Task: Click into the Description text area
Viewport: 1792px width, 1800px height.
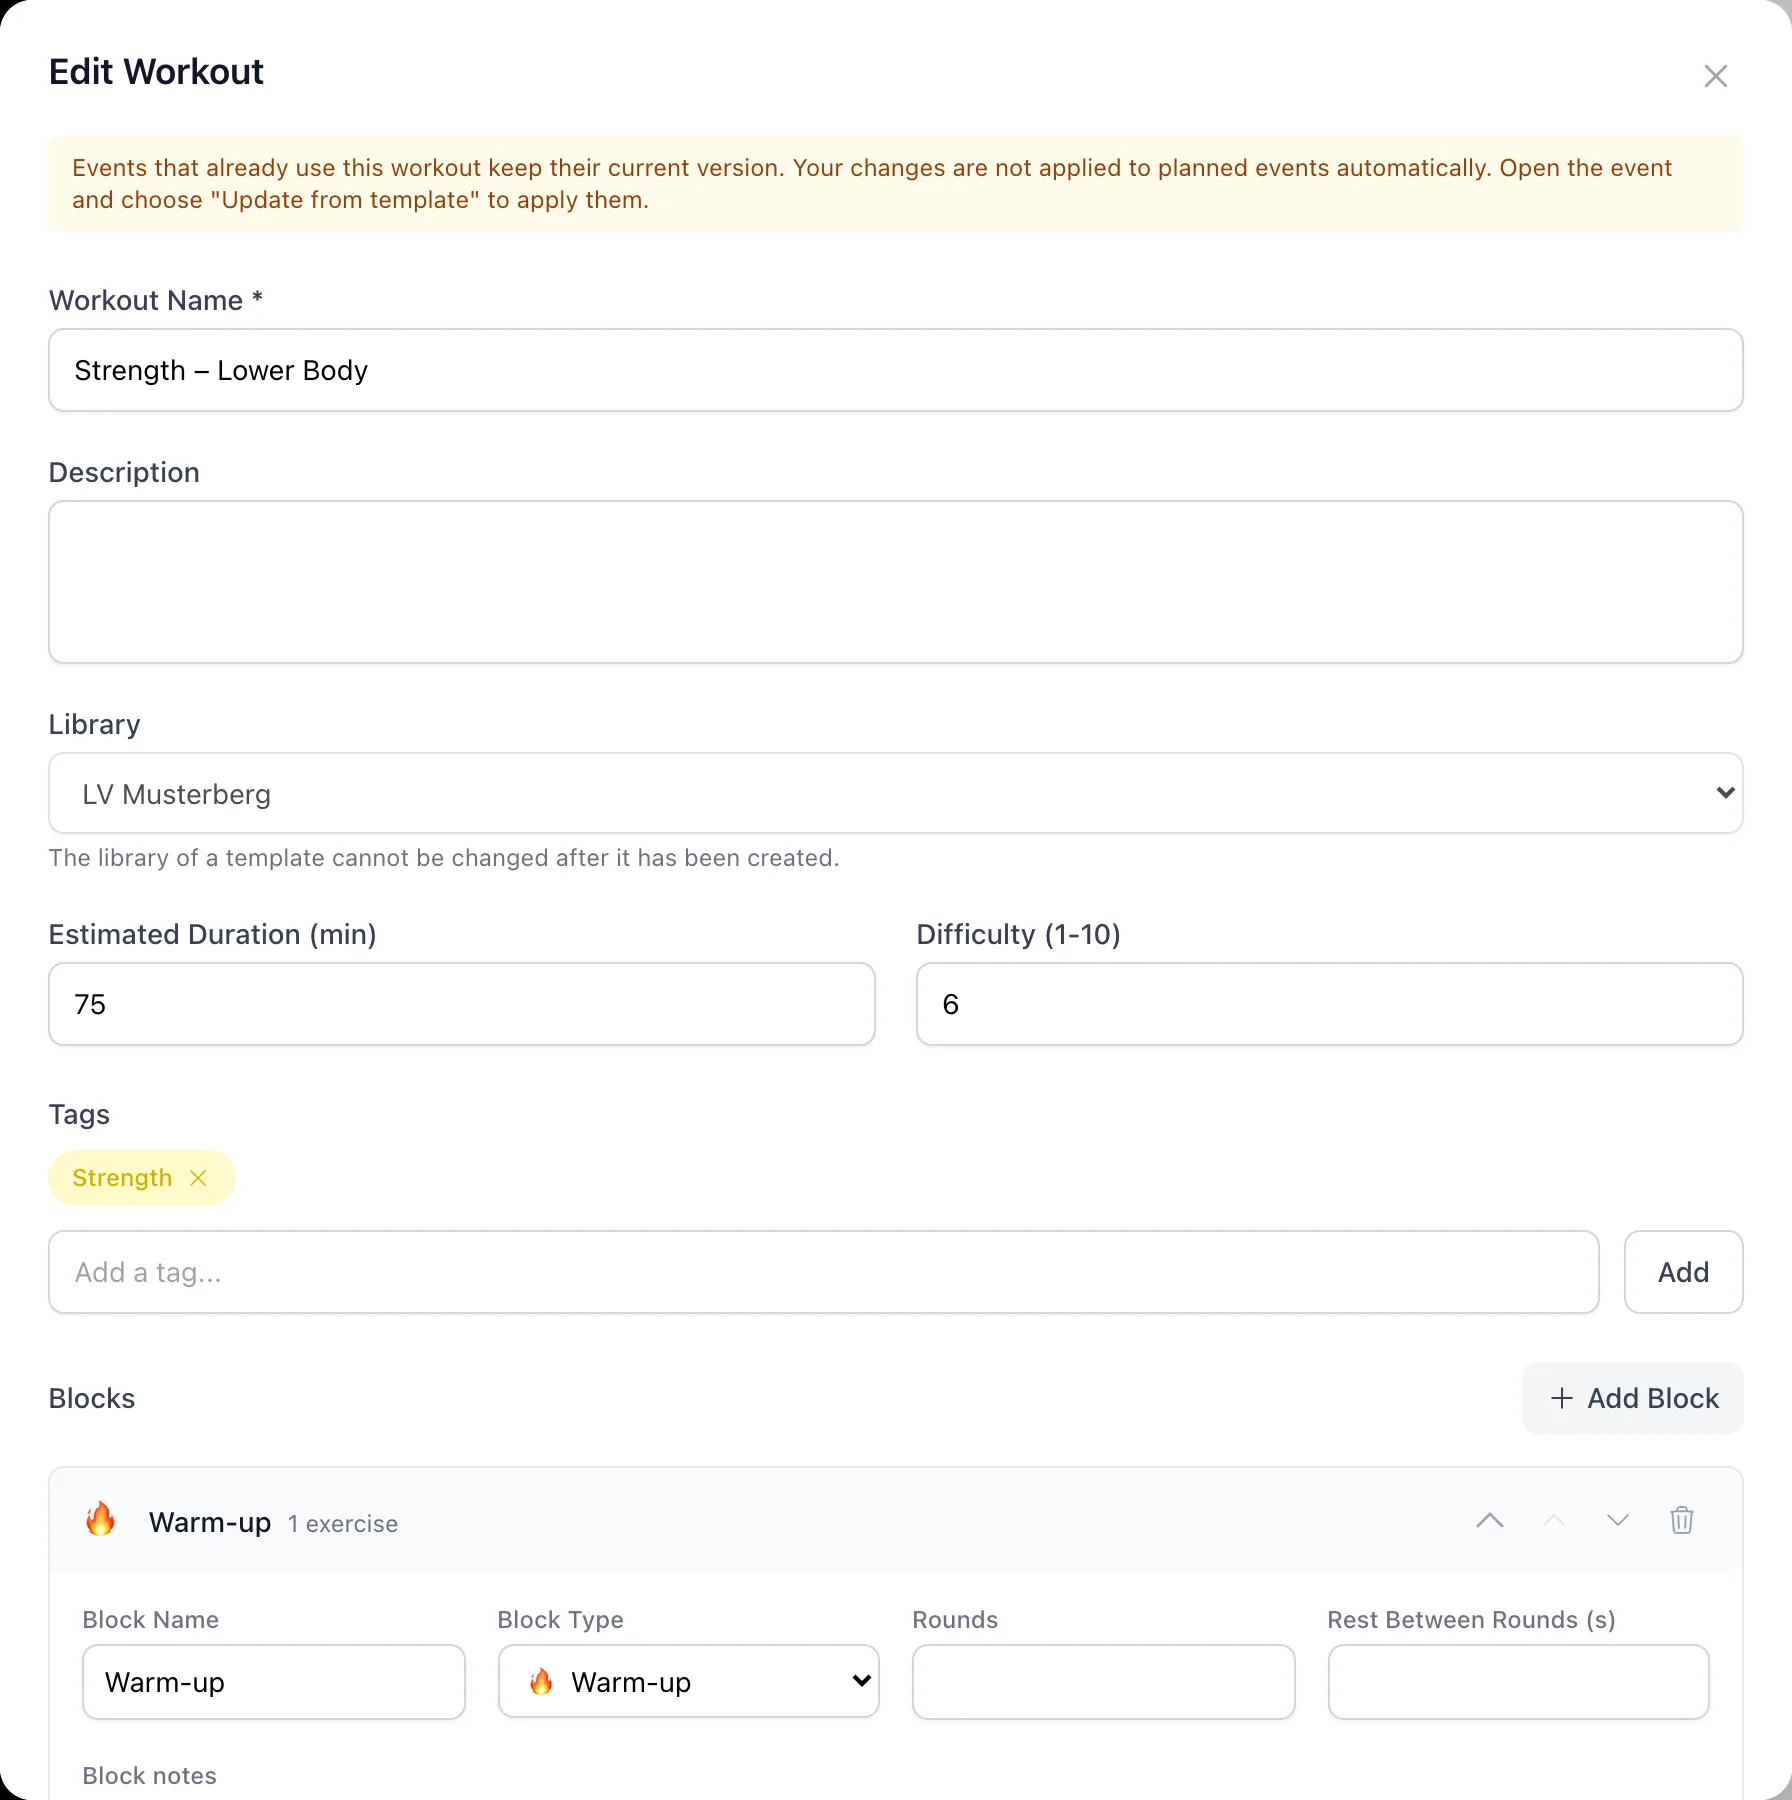Action: click(x=895, y=582)
